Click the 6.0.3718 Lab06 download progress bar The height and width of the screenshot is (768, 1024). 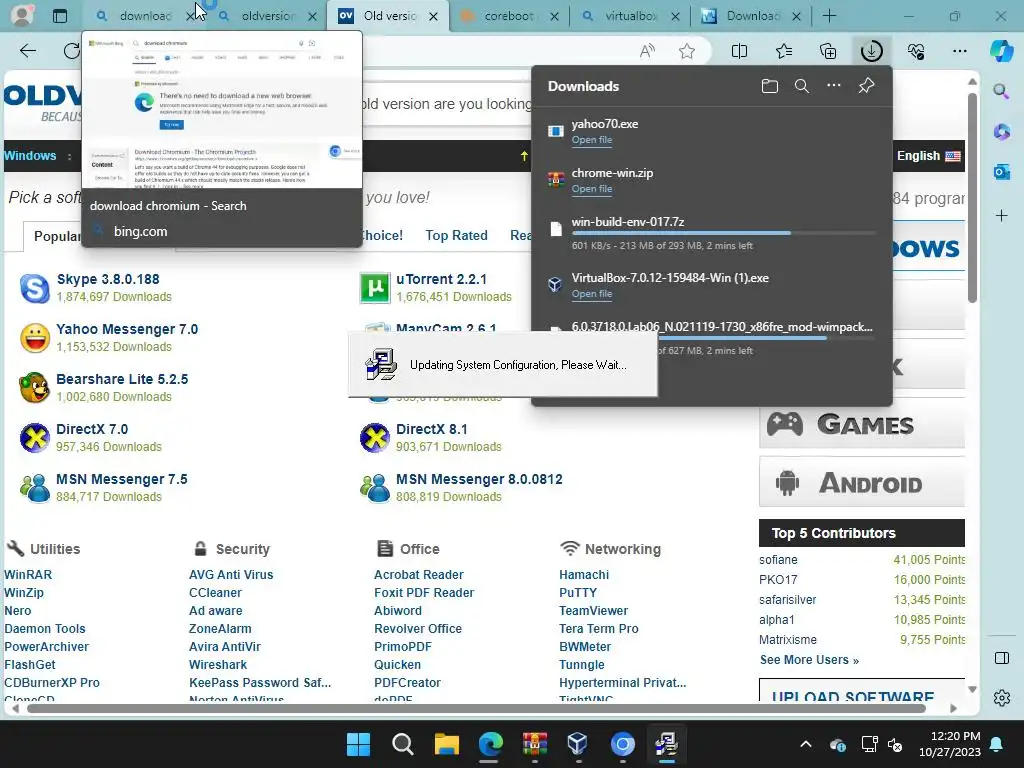[x=765, y=338]
